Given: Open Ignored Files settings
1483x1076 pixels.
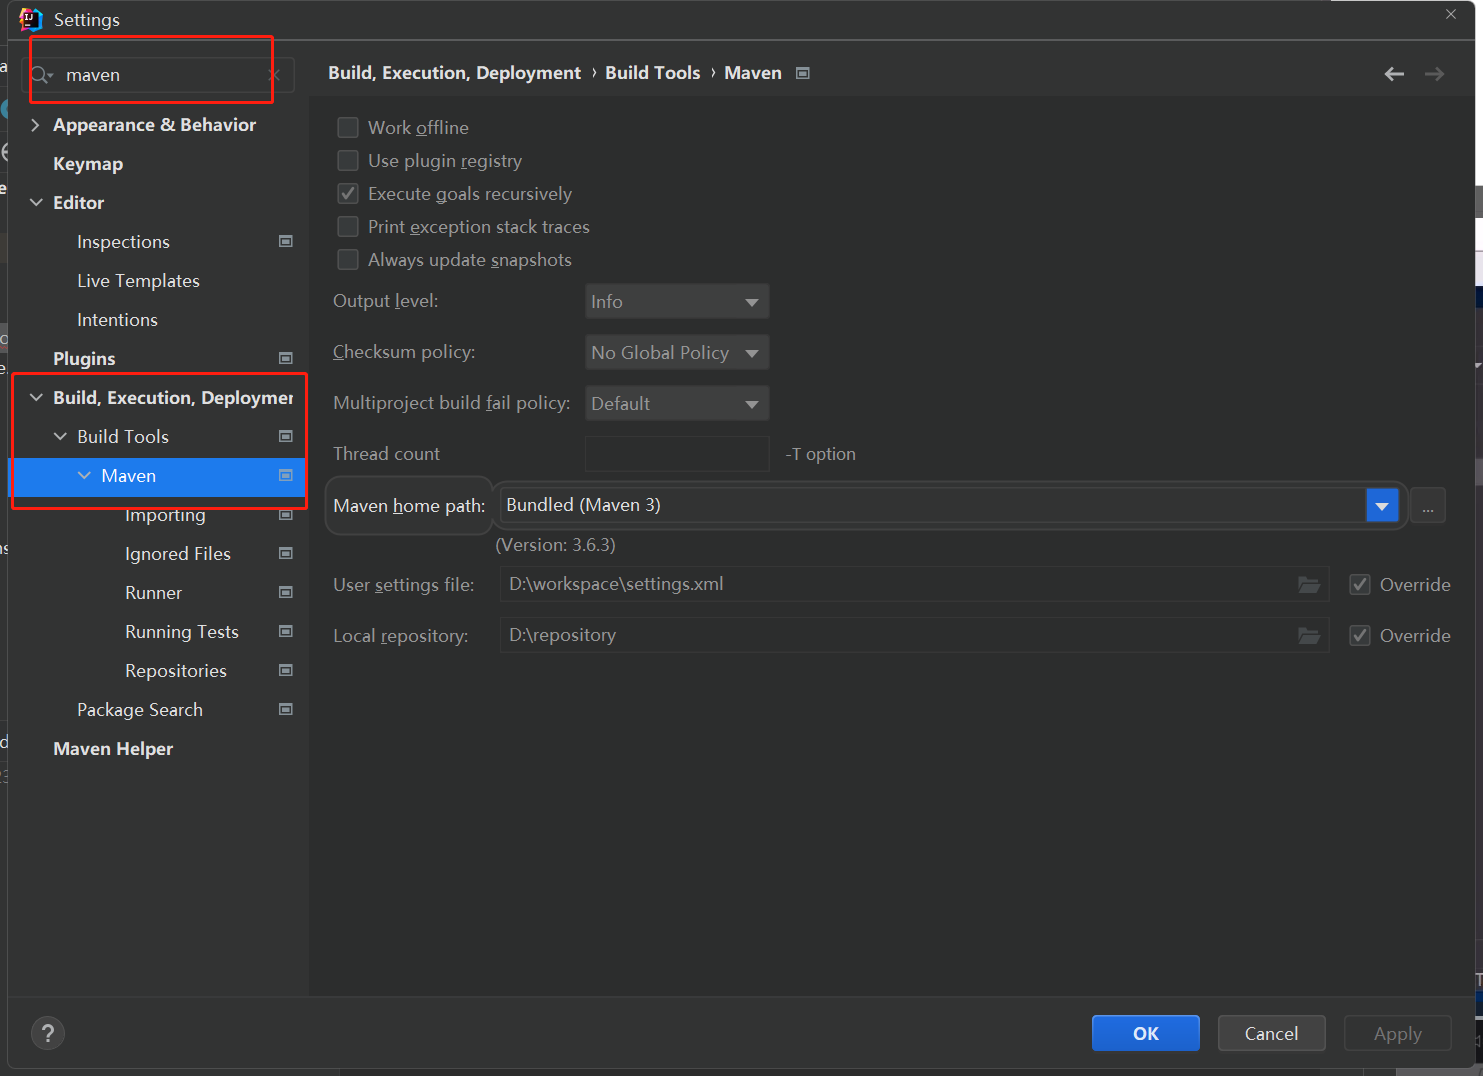Looking at the screenshot, I should [178, 554].
